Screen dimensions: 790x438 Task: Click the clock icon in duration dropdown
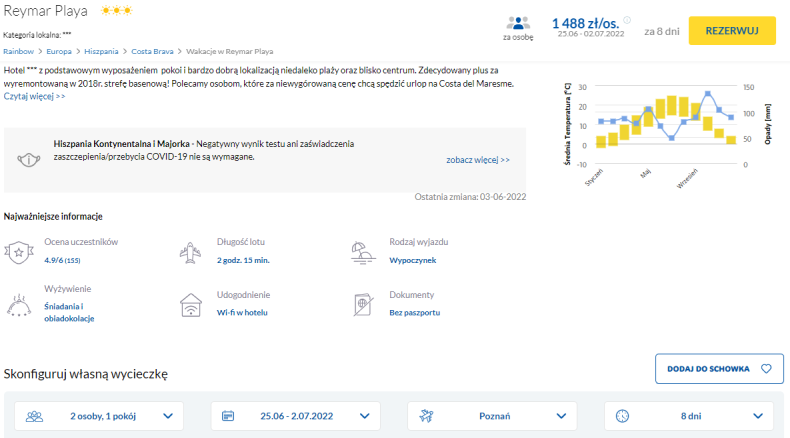(x=622, y=416)
